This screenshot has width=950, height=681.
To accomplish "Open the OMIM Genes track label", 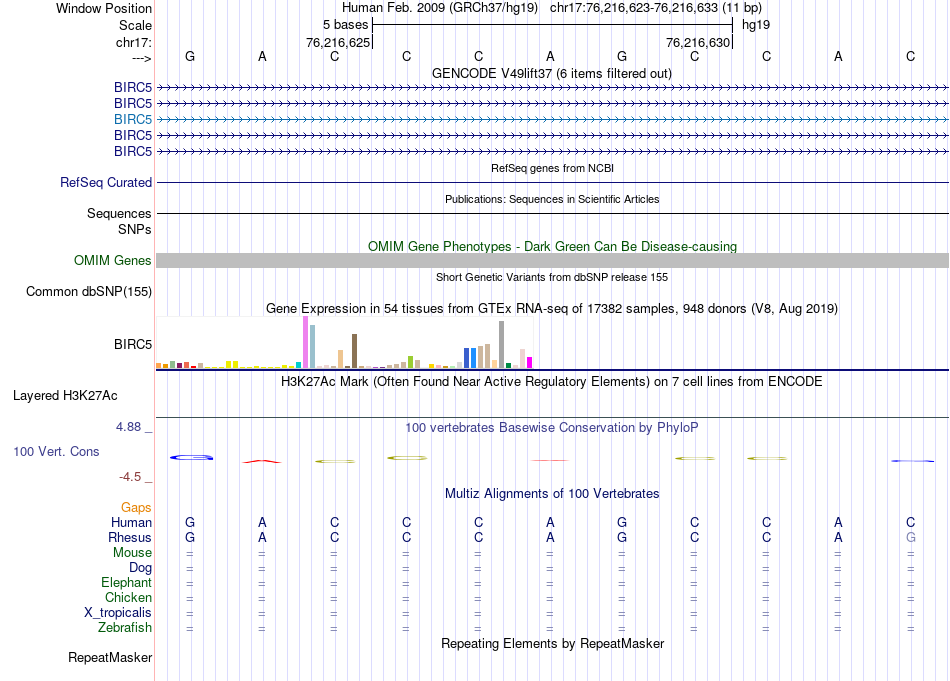I will pos(113,261).
